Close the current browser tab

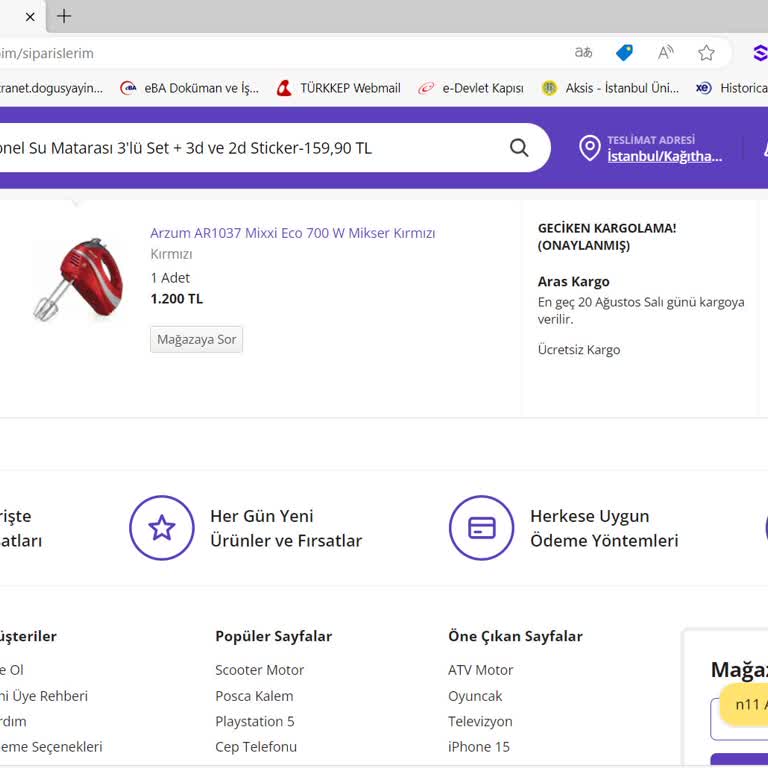[30, 17]
